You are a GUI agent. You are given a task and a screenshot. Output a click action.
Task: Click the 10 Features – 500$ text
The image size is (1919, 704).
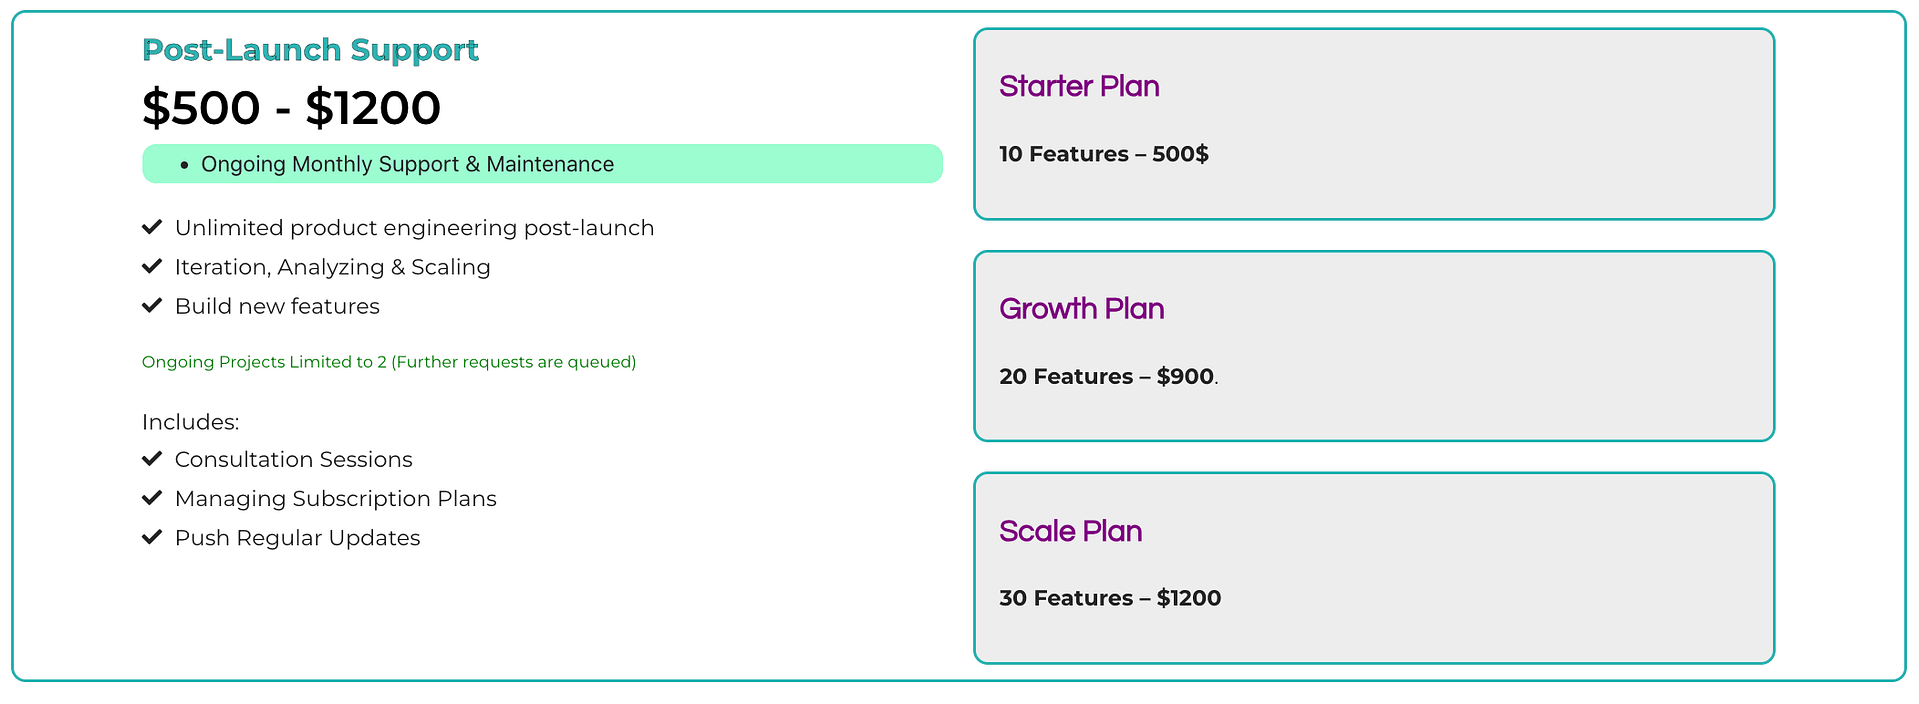pyautogui.click(x=1103, y=154)
